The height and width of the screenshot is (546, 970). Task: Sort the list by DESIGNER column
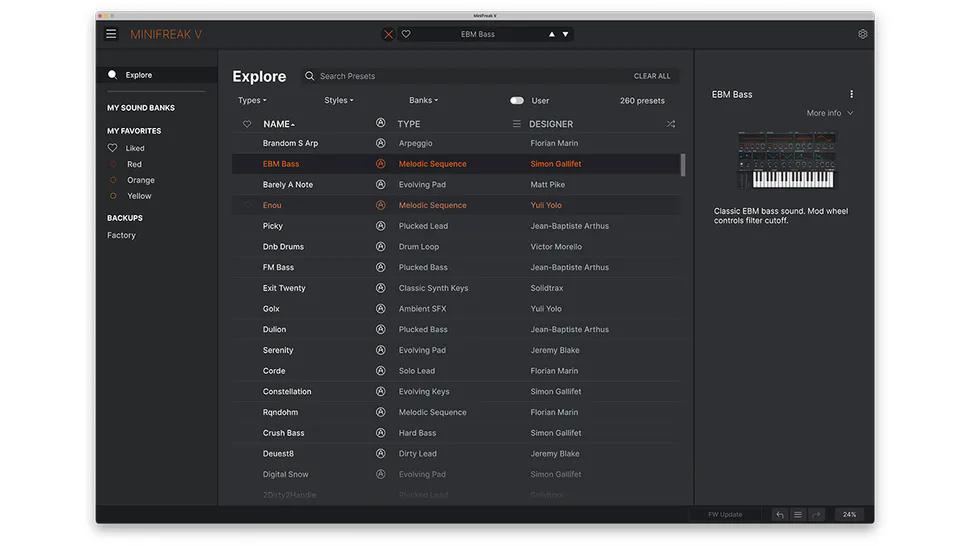coord(551,124)
